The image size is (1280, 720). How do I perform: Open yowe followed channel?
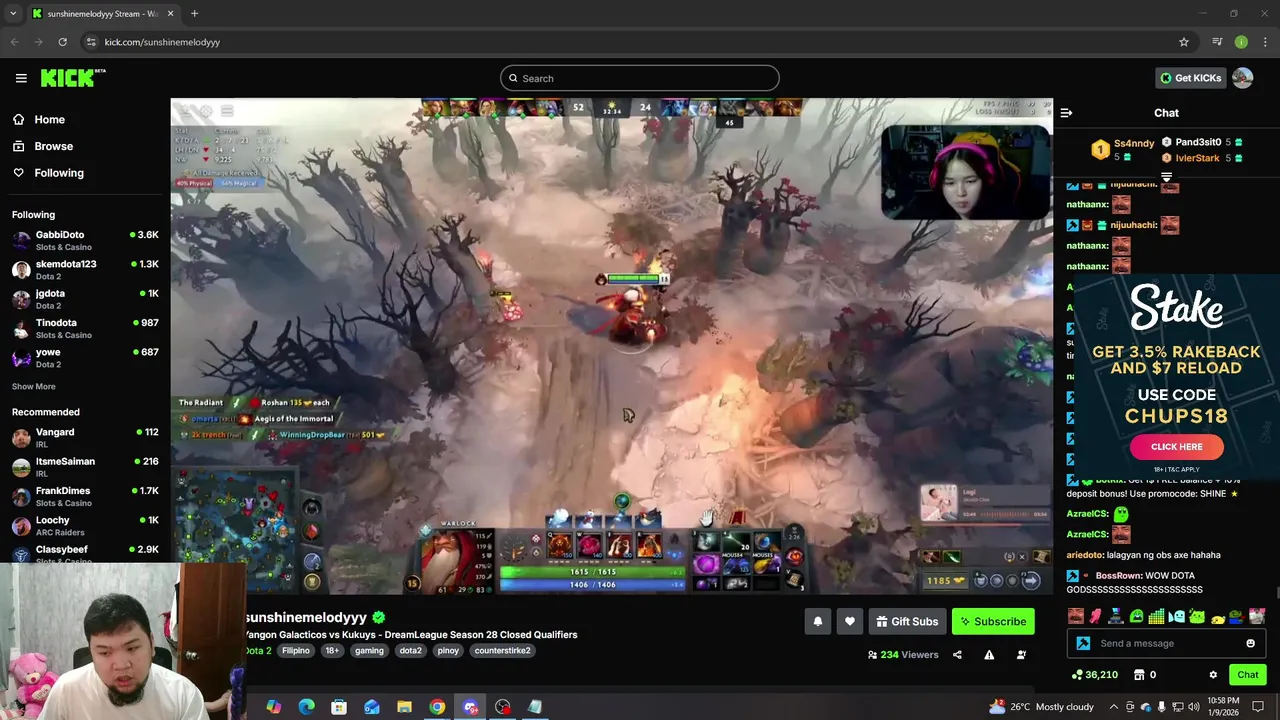(85, 357)
